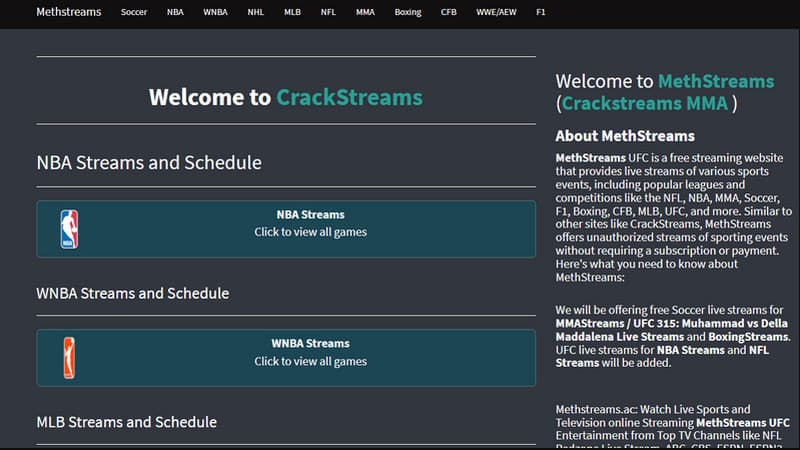Open the Methstreams home logo
Screen dimensions: 800x450
coord(68,13)
